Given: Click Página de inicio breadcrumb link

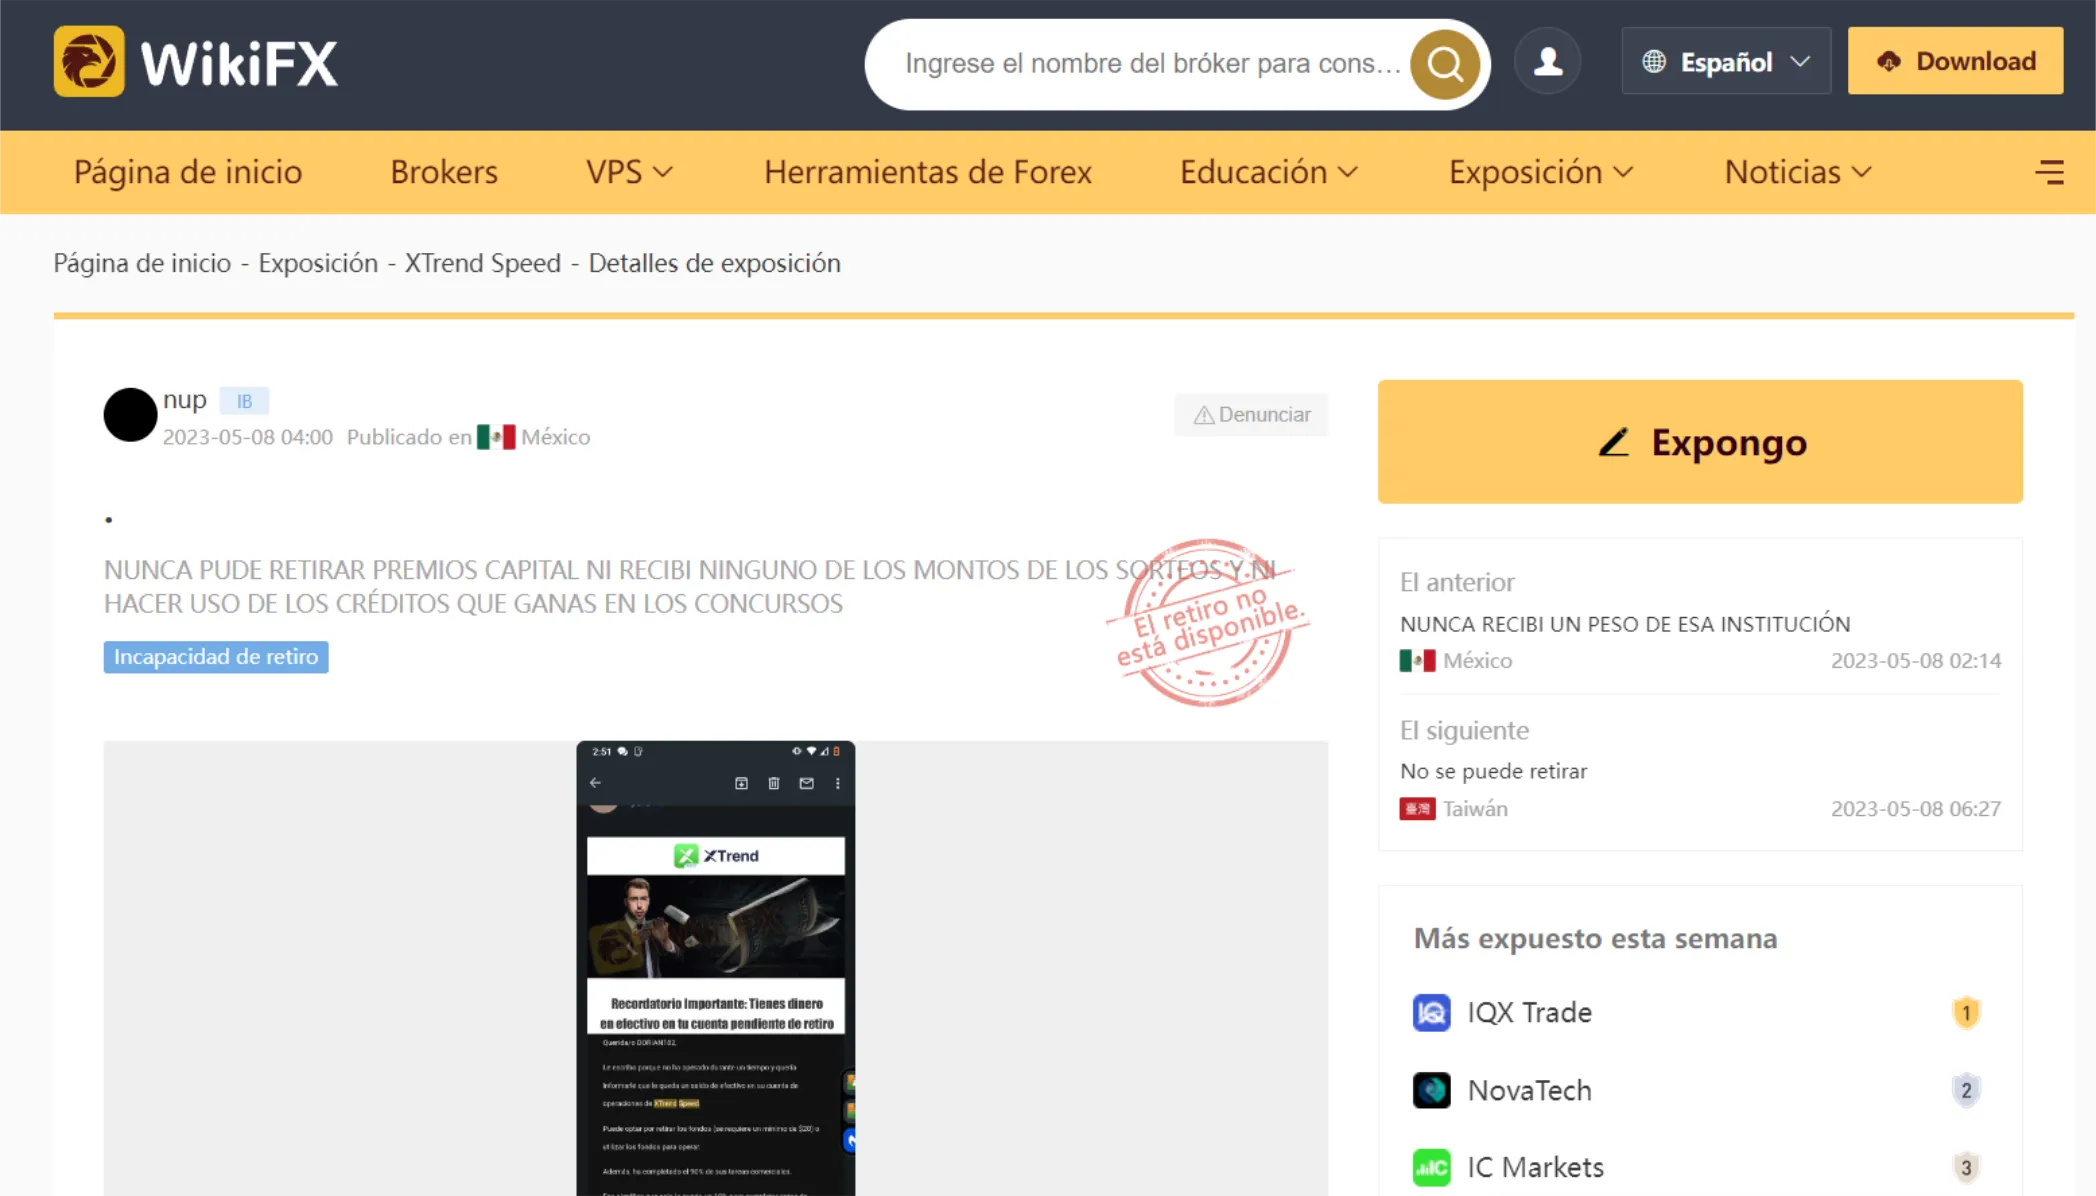Looking at the screenshot, I should click(x=142, y=263).
